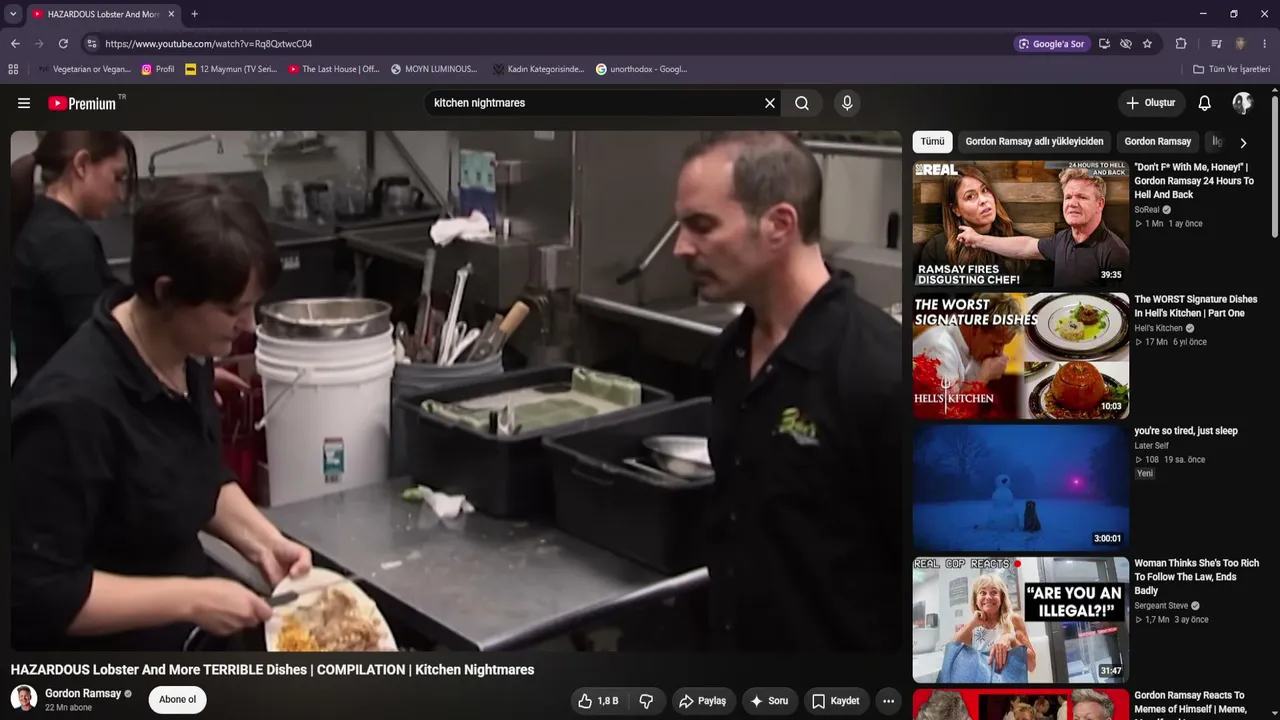Like the video with thumbs up
1280x720 pixels.
tap(598, 701)
